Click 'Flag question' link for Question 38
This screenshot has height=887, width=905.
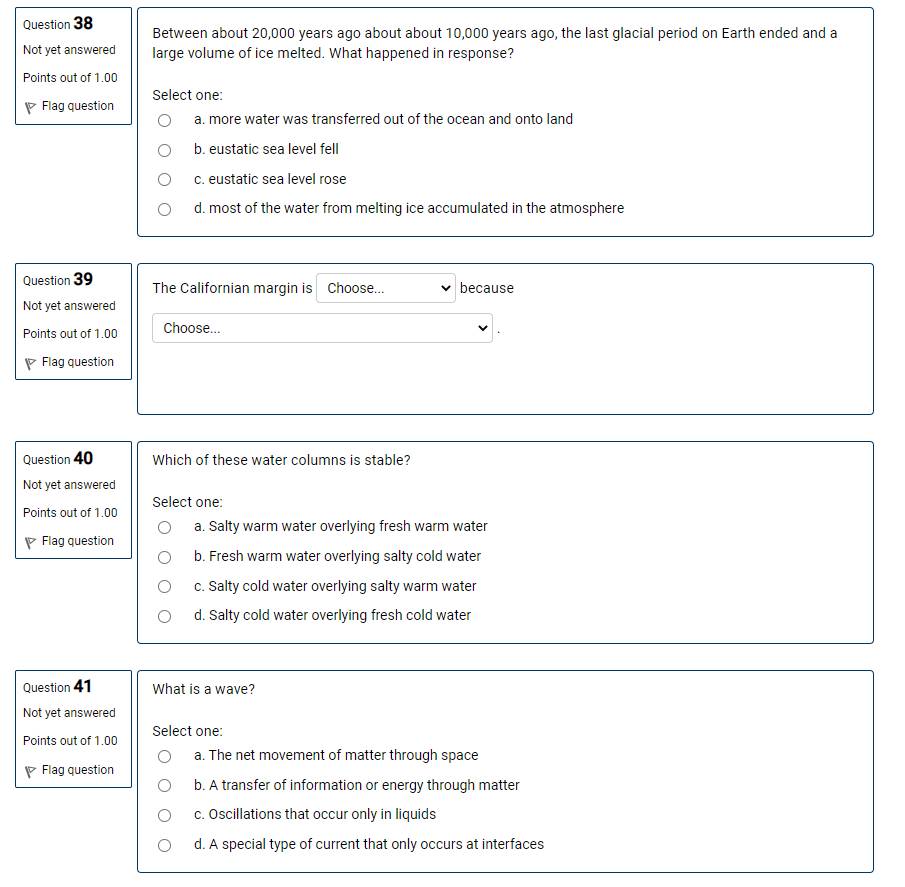[x=77, y=106]
